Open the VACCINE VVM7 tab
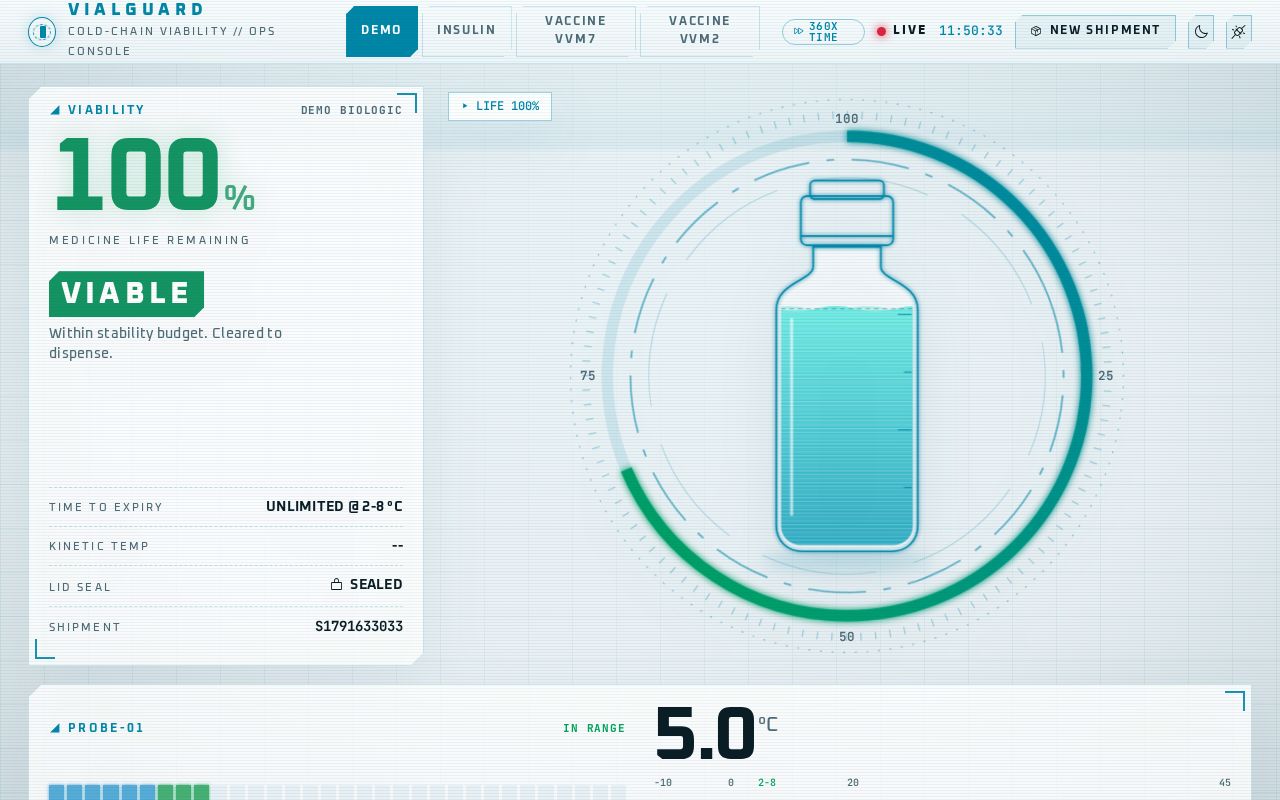The image size is (1280, 800). [x=575, y=31]
